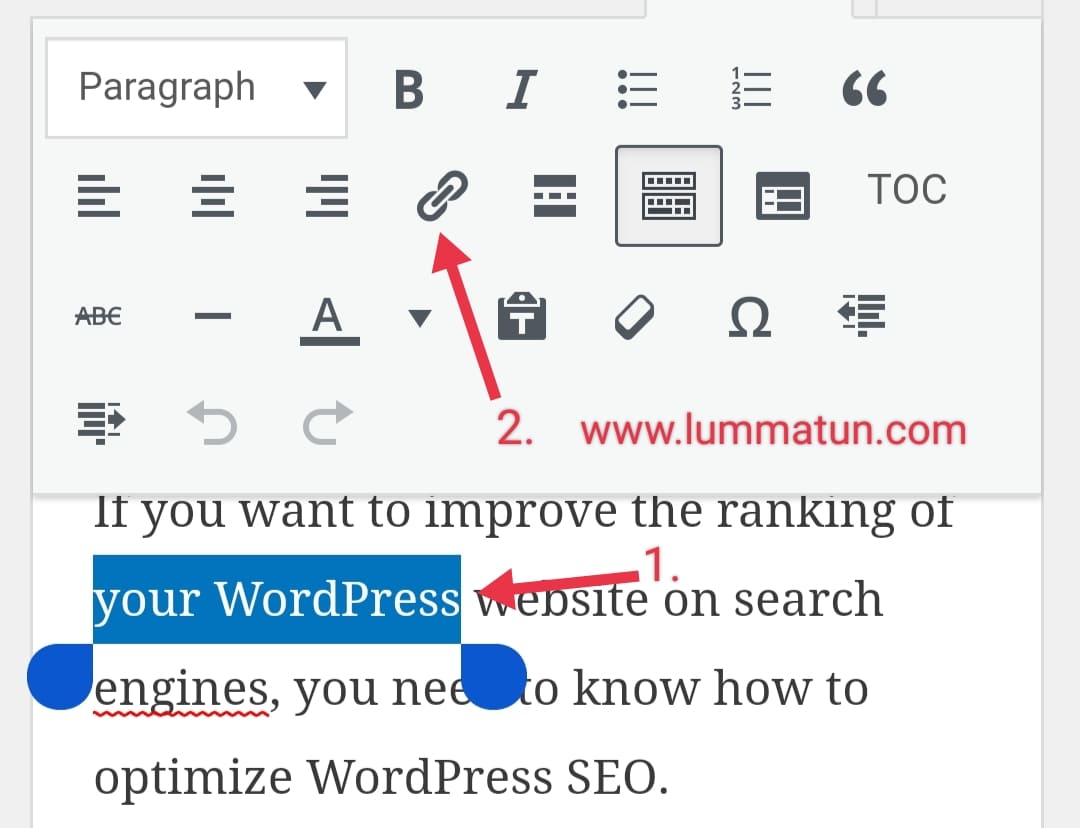Screen dimensions: 1080x828
Task: Insert a table of contents via TOC
Action: [907, 190]
